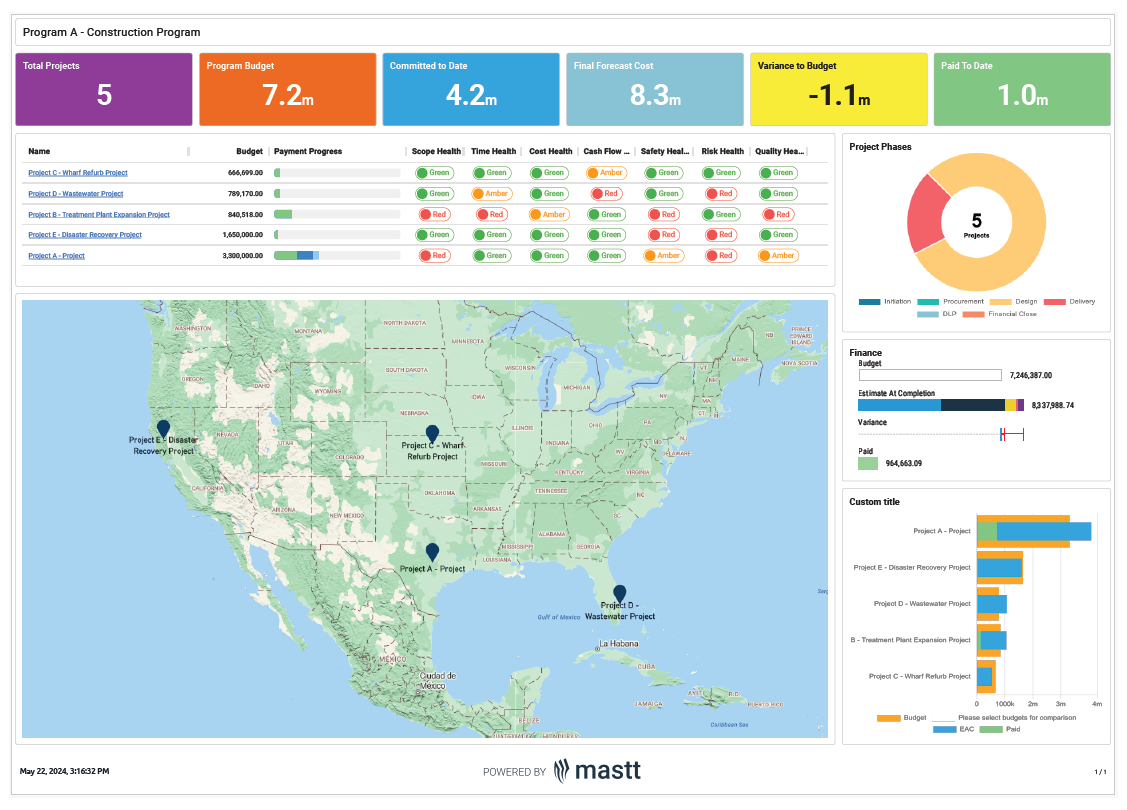Expand the truncated Safety Health column header
The height and width of the screenshot is (810, 1127).
(663, 151)
